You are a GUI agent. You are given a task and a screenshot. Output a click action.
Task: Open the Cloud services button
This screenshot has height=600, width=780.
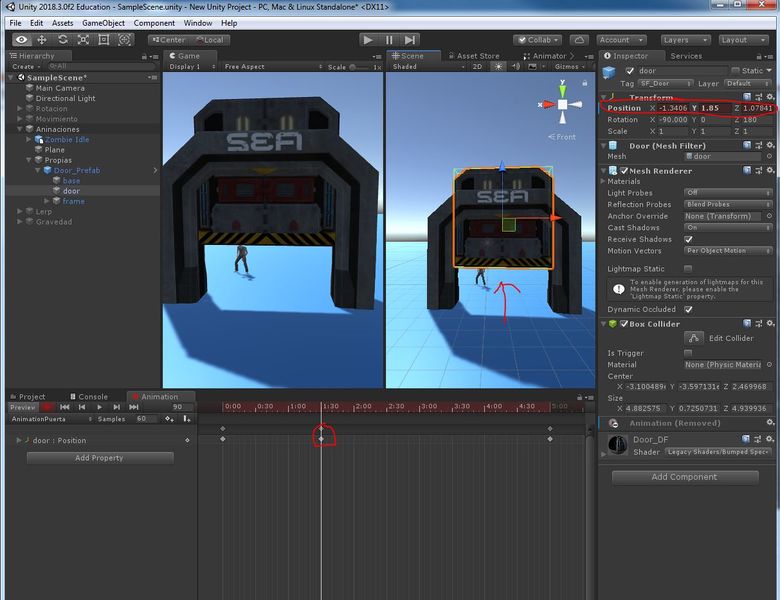(580, 40)
